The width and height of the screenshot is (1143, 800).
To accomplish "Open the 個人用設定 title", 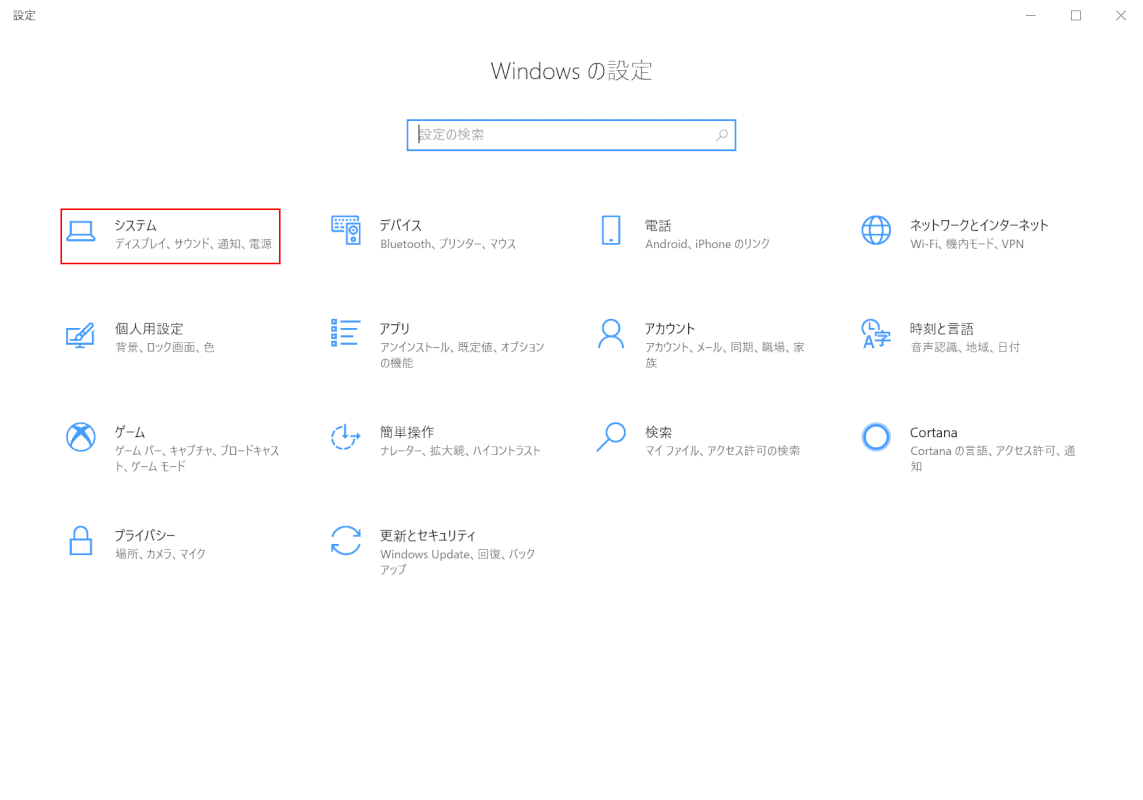I will [149, 329].
